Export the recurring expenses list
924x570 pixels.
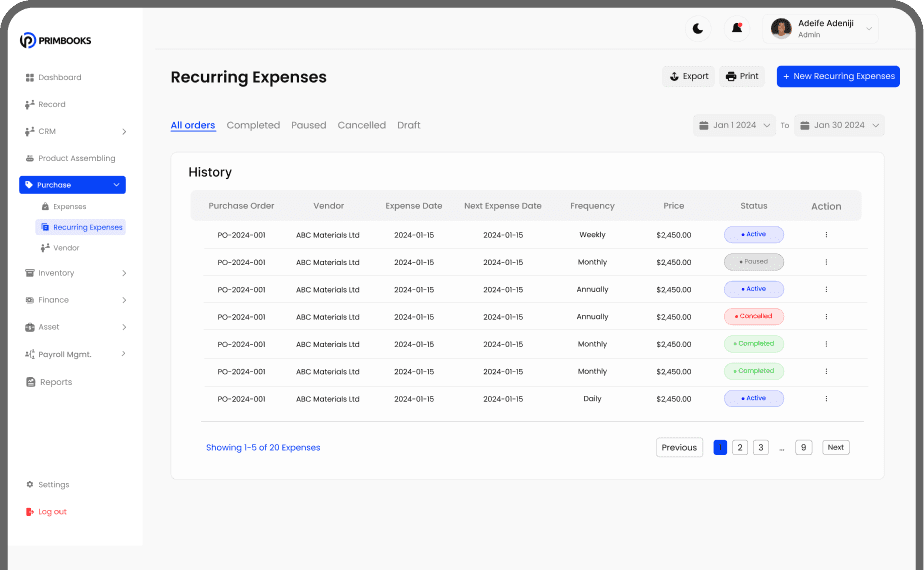pos(688,76)
